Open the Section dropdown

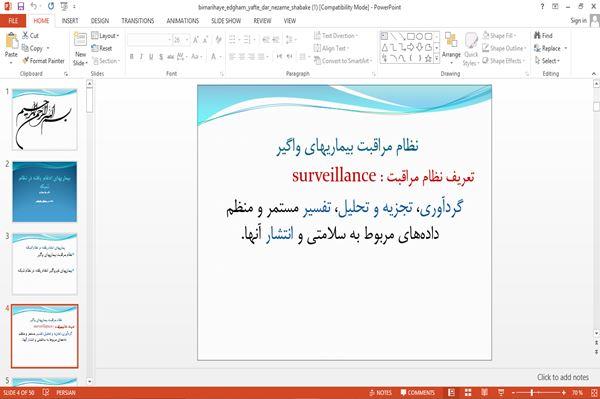[106, 60]
